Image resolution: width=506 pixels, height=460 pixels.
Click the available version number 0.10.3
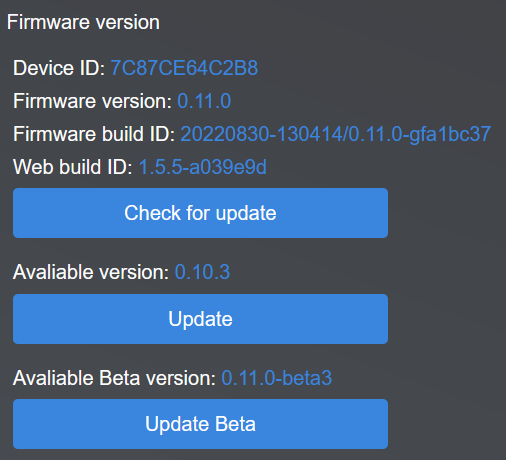pyautogui.click(x=202, y=272)
